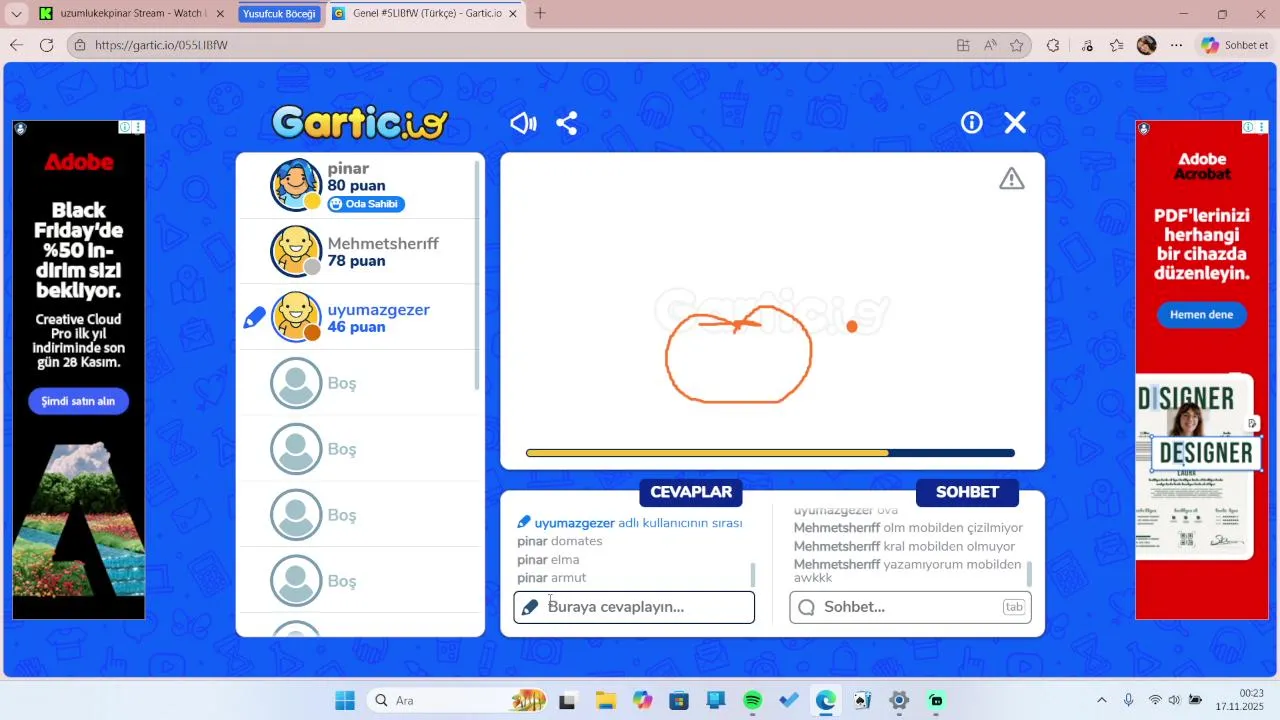Share the room with the share icon

[x=567, y=123]
